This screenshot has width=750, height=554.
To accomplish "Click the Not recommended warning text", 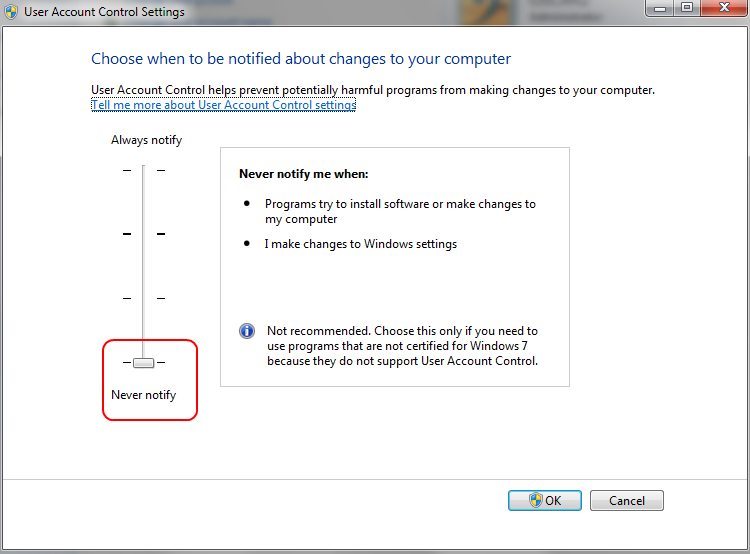I will pos(402,346).
